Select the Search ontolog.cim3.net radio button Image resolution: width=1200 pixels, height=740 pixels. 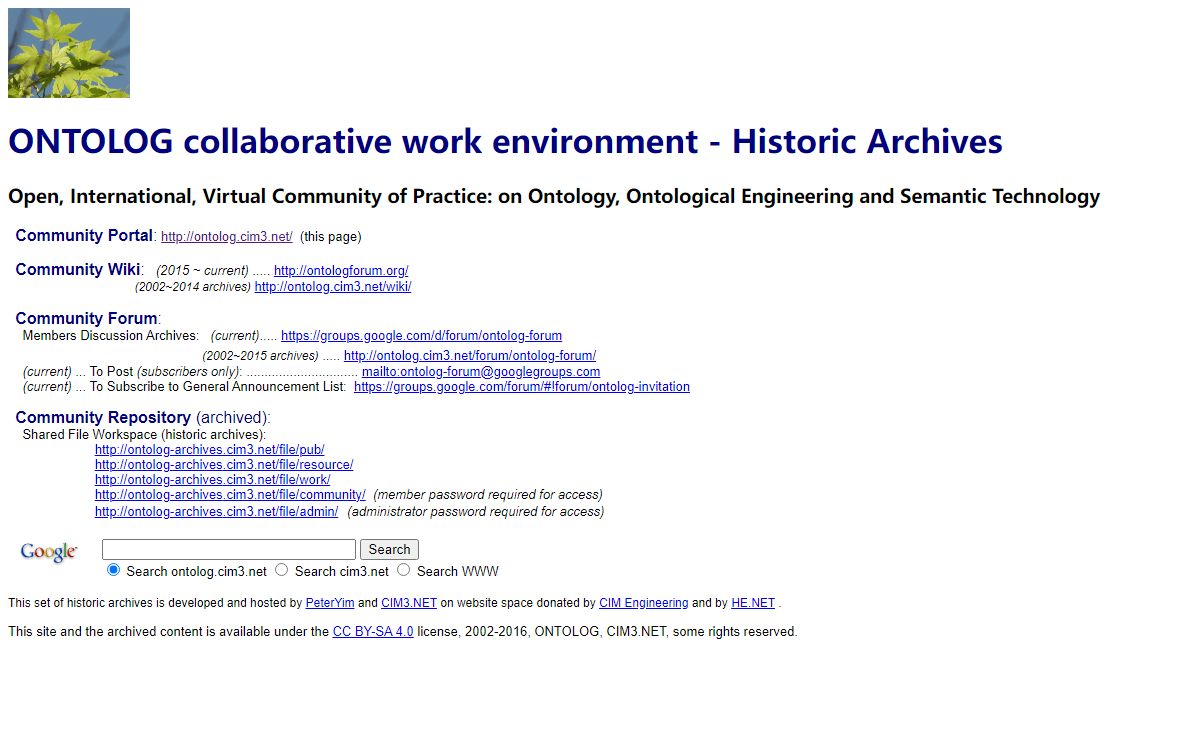coord(113,570)
